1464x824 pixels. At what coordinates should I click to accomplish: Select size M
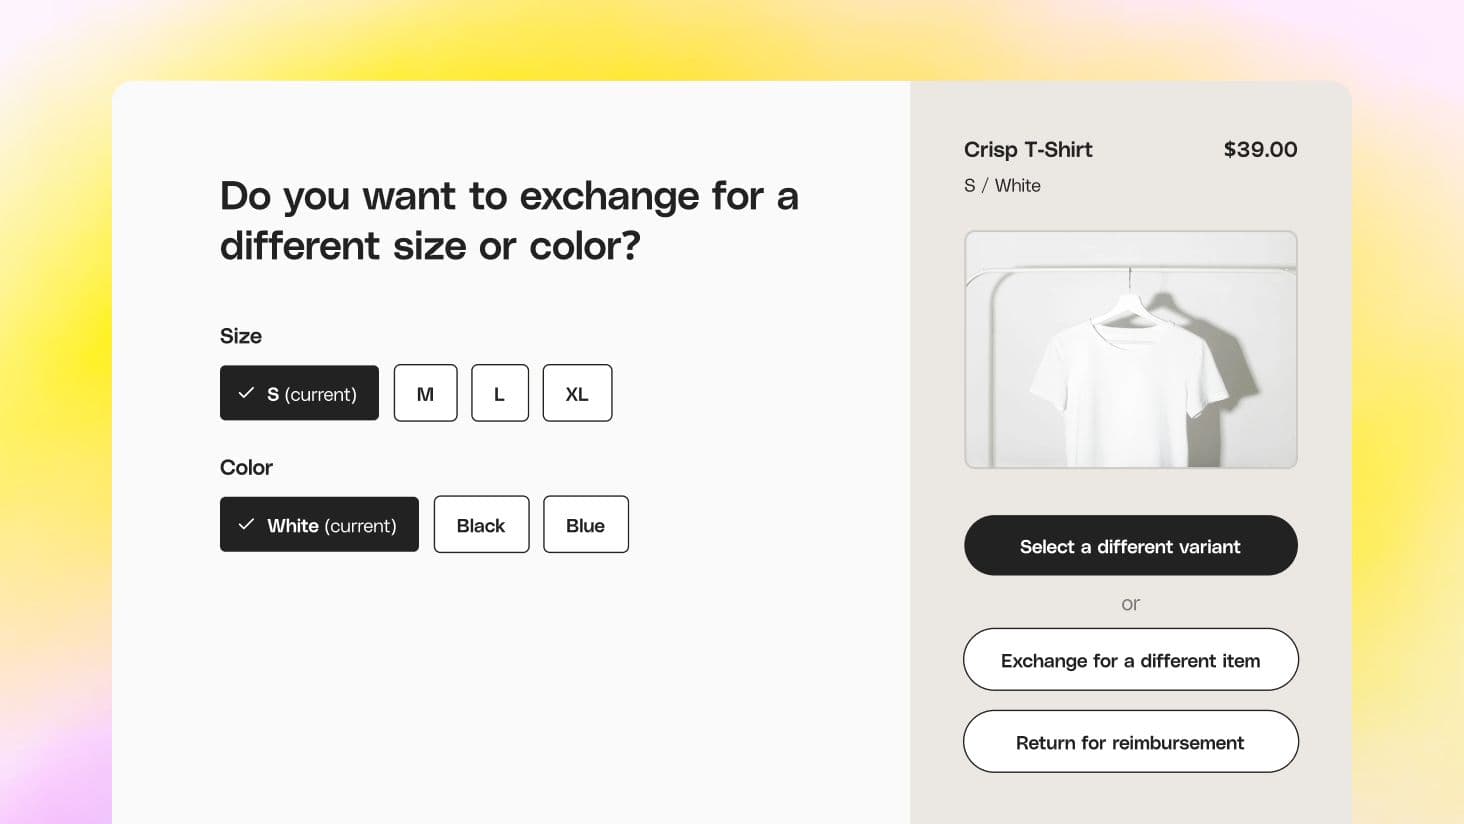pos(425,393)
